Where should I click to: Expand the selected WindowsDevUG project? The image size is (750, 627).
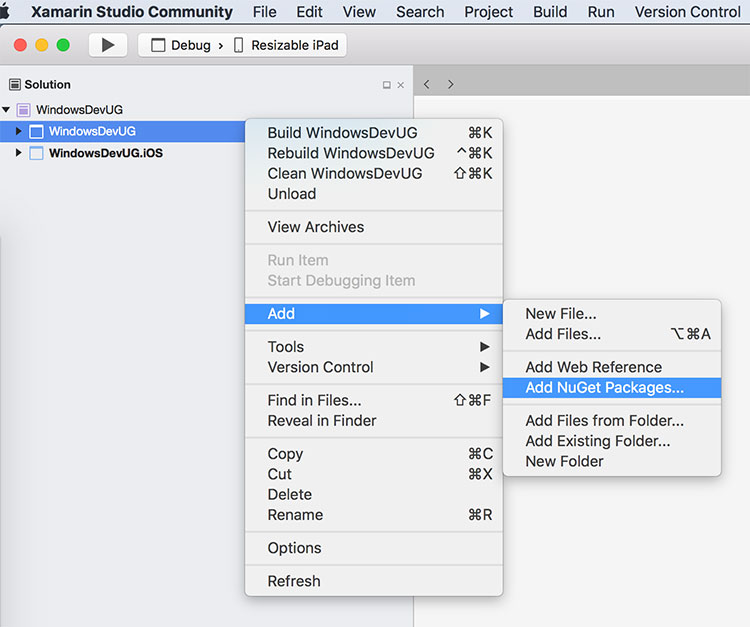[19, 131]
